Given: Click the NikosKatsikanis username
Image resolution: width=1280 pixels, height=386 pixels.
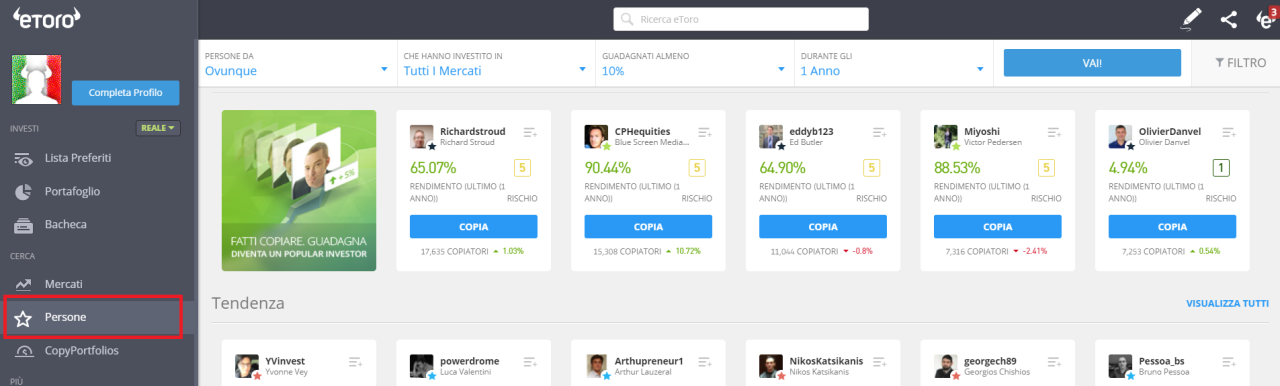Looking at the screenshot, I should pos(826,361).
